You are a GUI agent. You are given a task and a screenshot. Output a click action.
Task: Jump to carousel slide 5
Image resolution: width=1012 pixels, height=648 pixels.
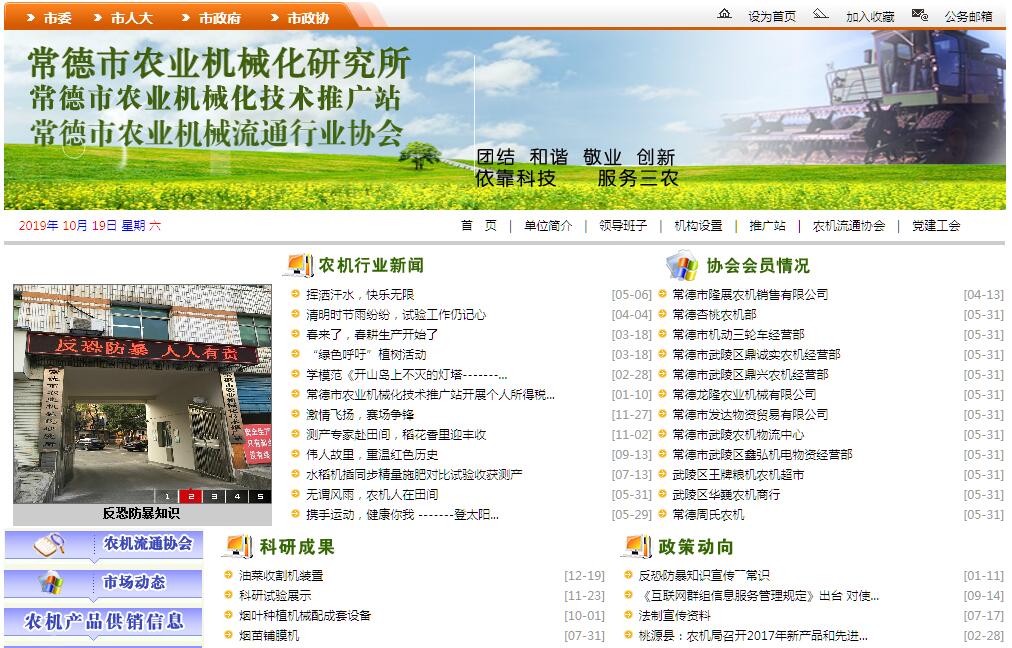coord(259,496)
